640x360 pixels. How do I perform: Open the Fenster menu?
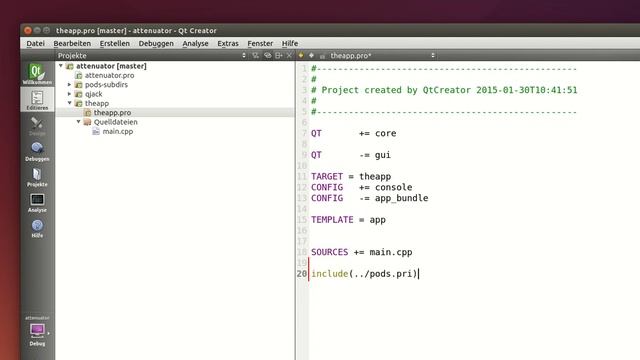pyautogui.click(x=260, y=43)
